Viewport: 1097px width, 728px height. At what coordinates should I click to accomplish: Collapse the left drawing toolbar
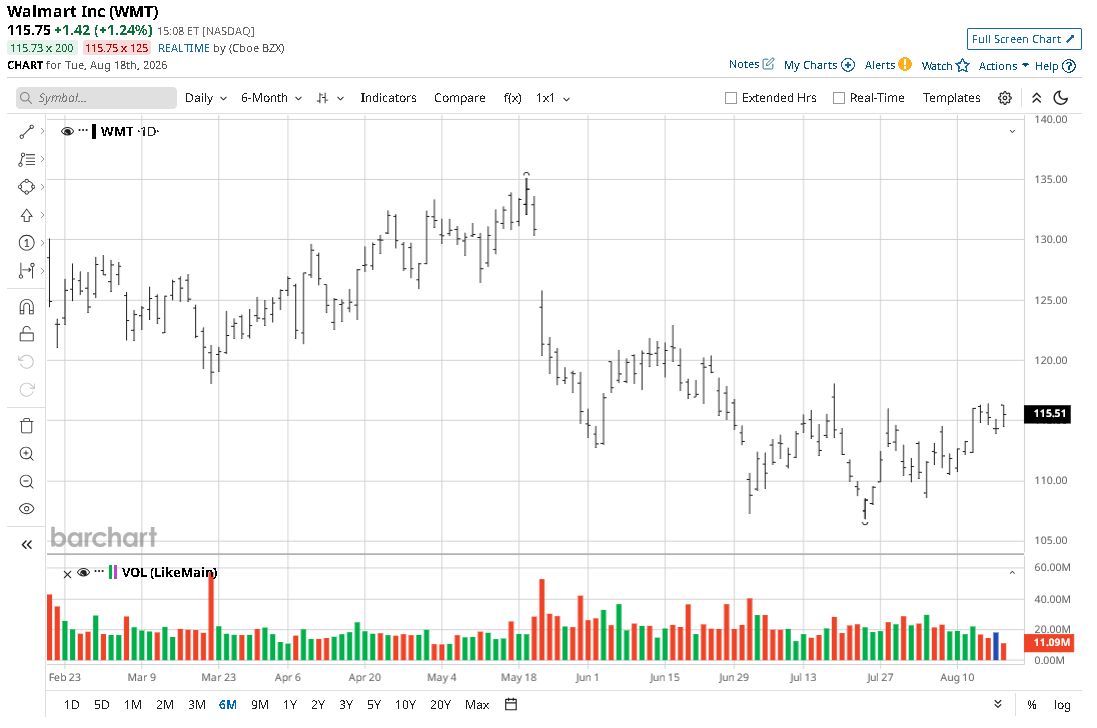27,544
